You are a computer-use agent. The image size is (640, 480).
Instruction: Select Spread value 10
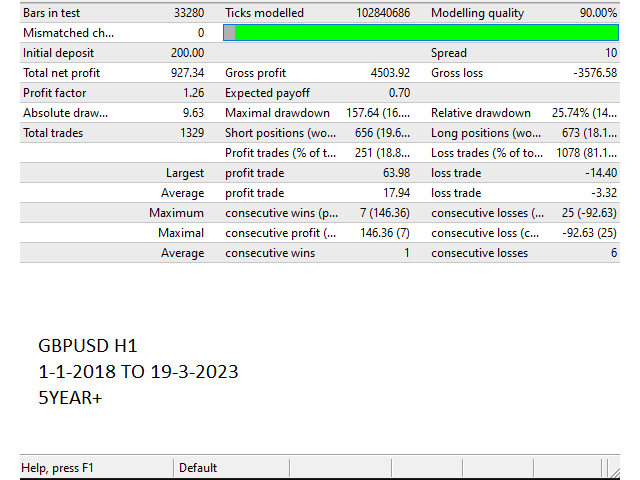pos(611,53)
